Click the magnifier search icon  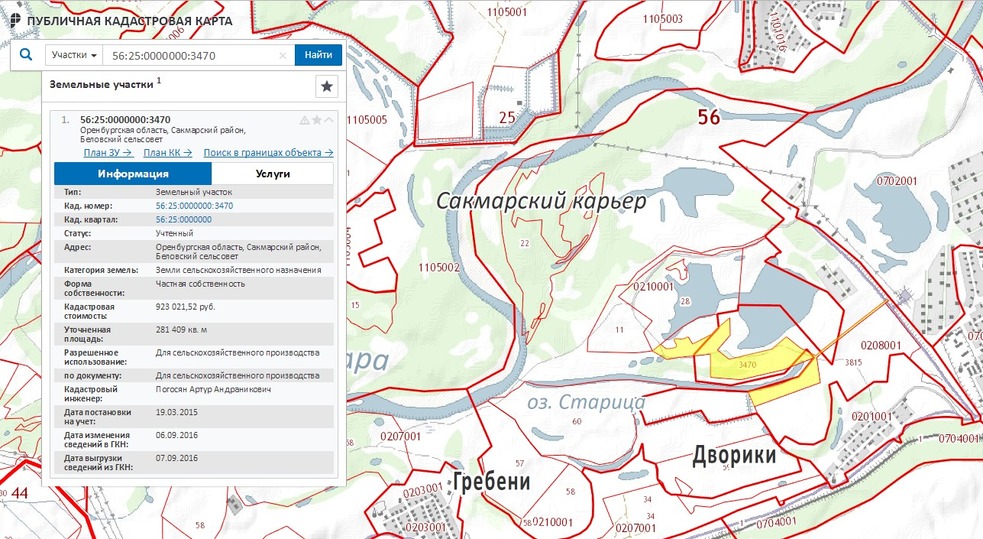pyautogui.click(x=26, y=56)
